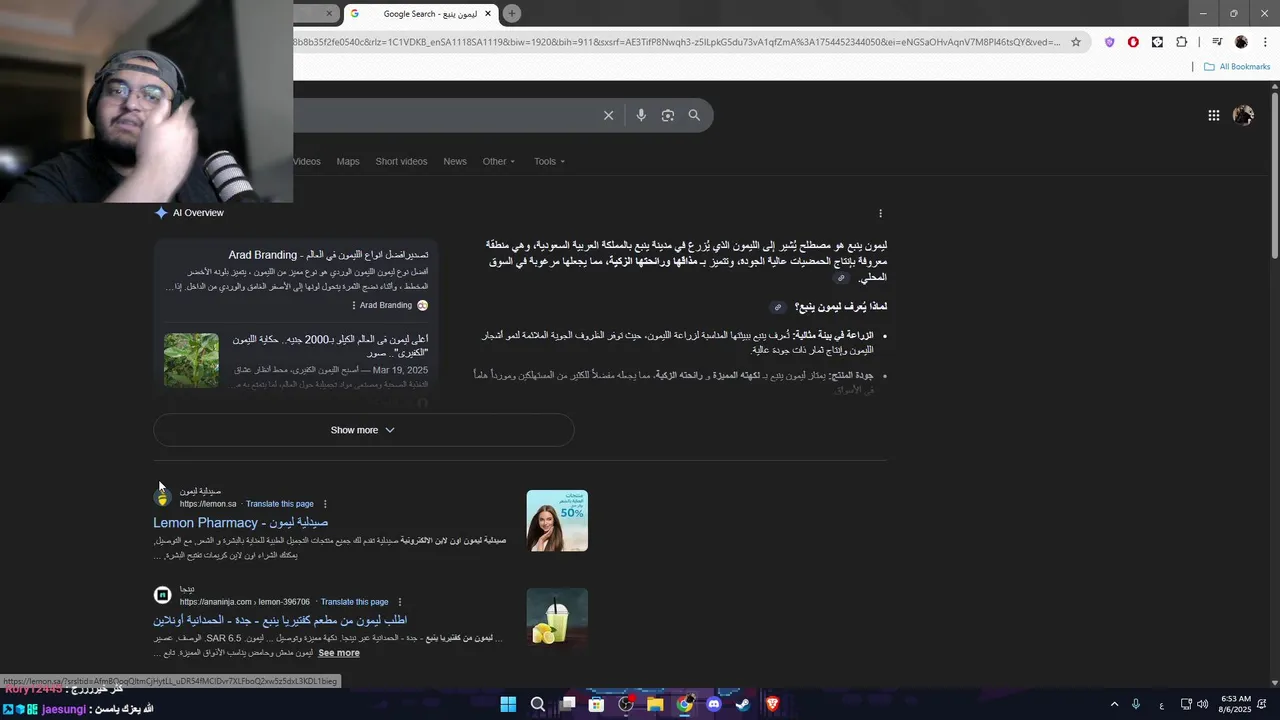Click the AI Overview heading label
This screenshot has height=720, width=1280.
(x=198, y=213)
